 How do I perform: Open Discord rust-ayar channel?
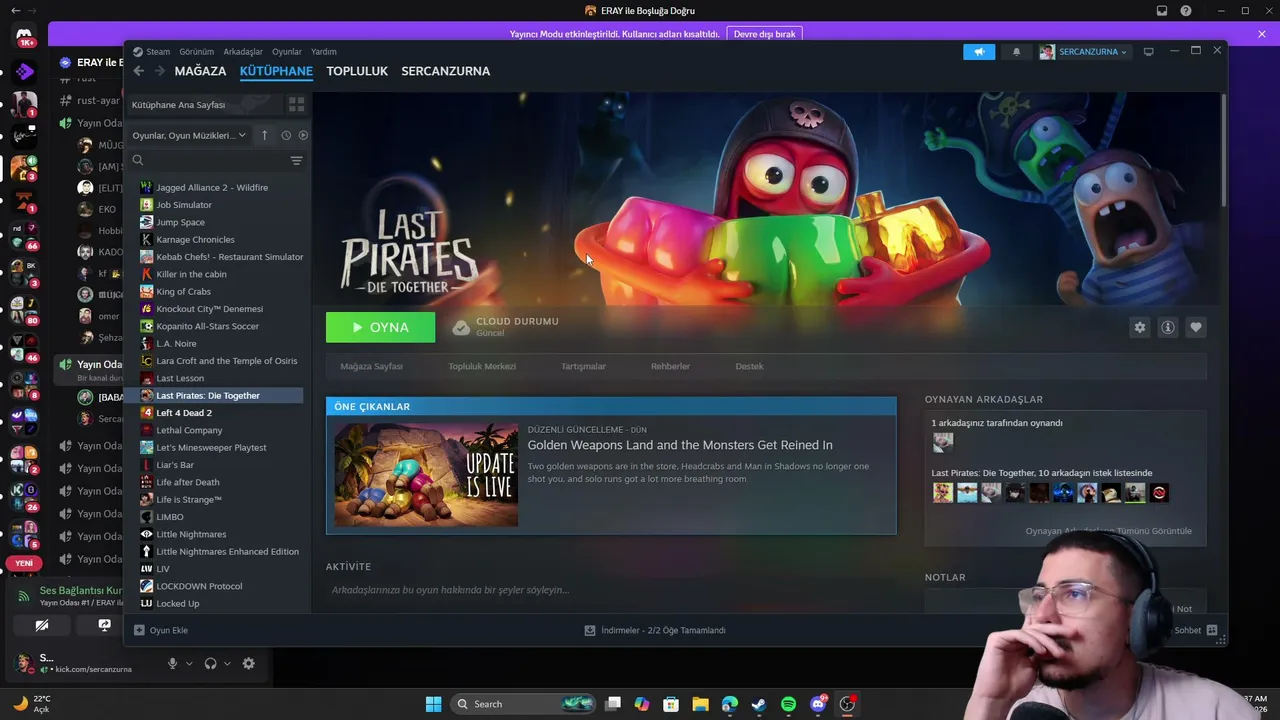pos(98,100)
